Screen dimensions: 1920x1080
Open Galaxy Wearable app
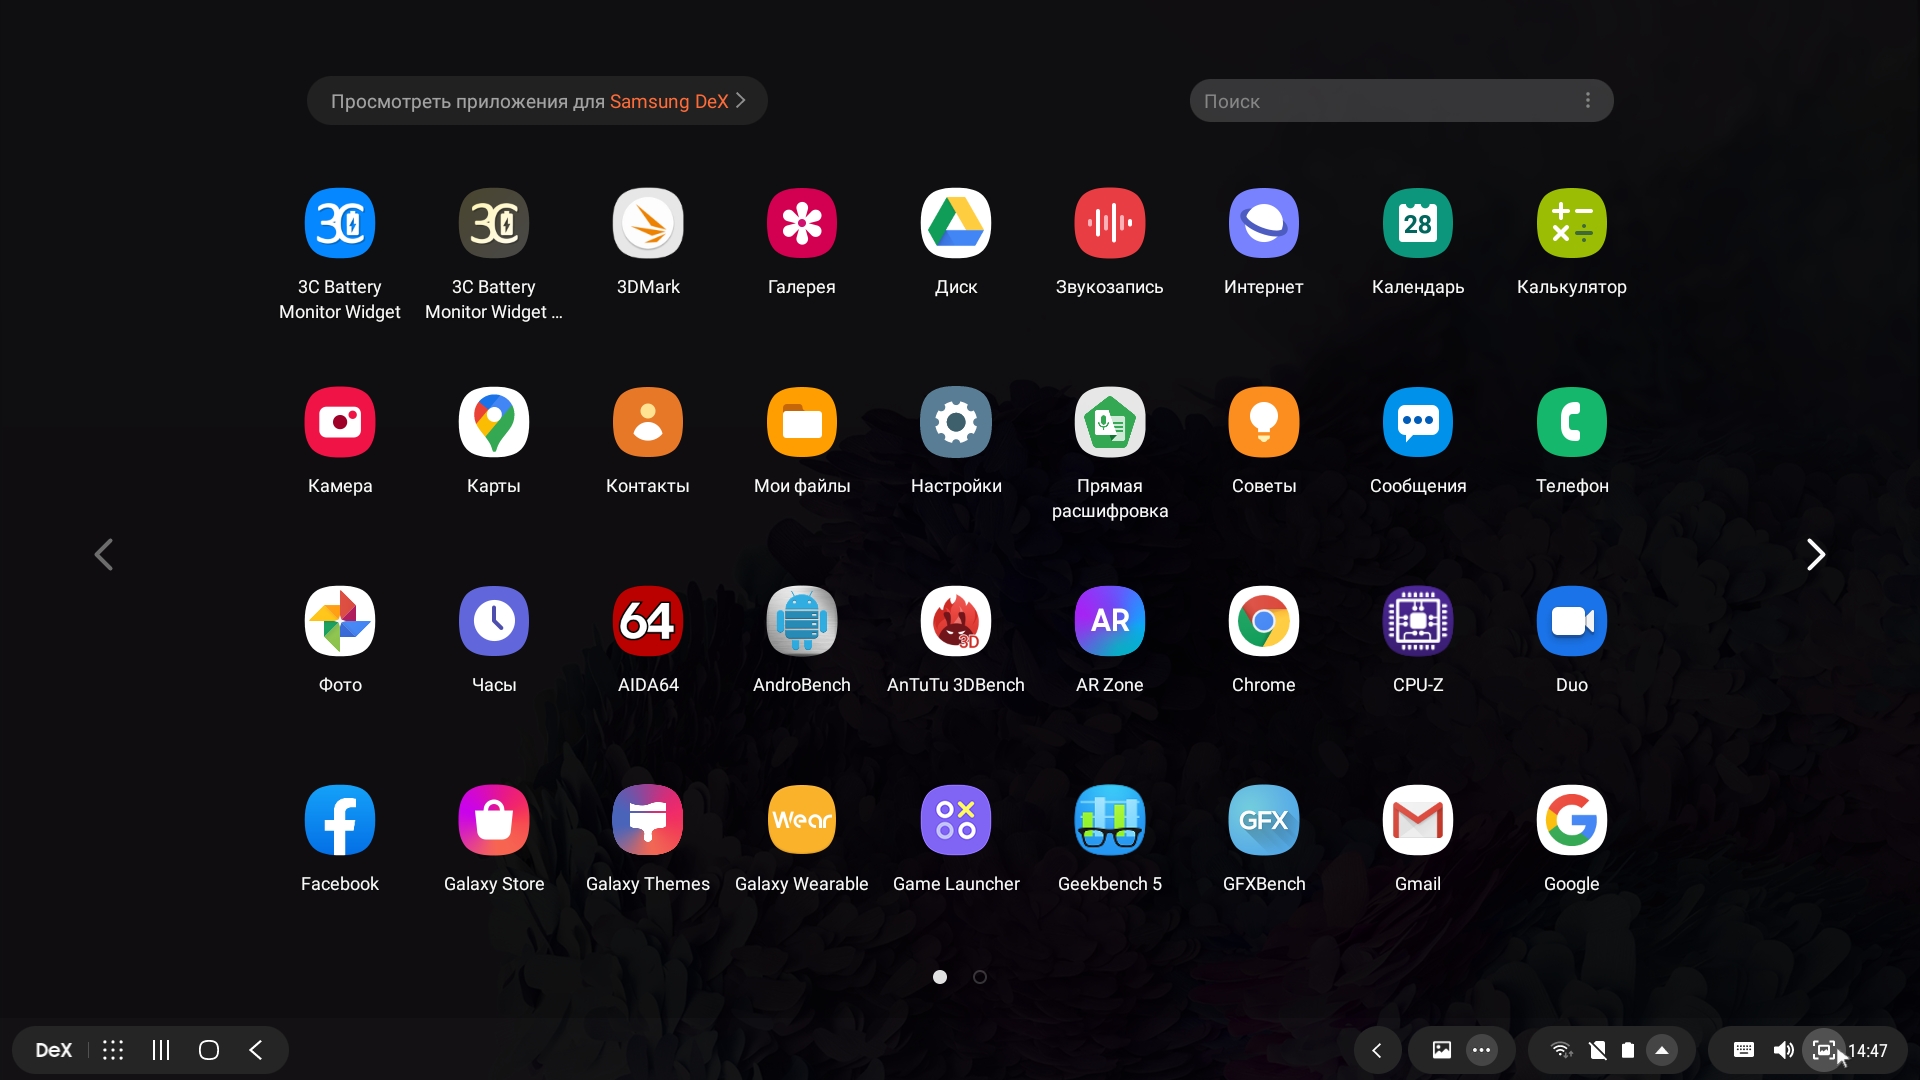click(x=801, y=820)
